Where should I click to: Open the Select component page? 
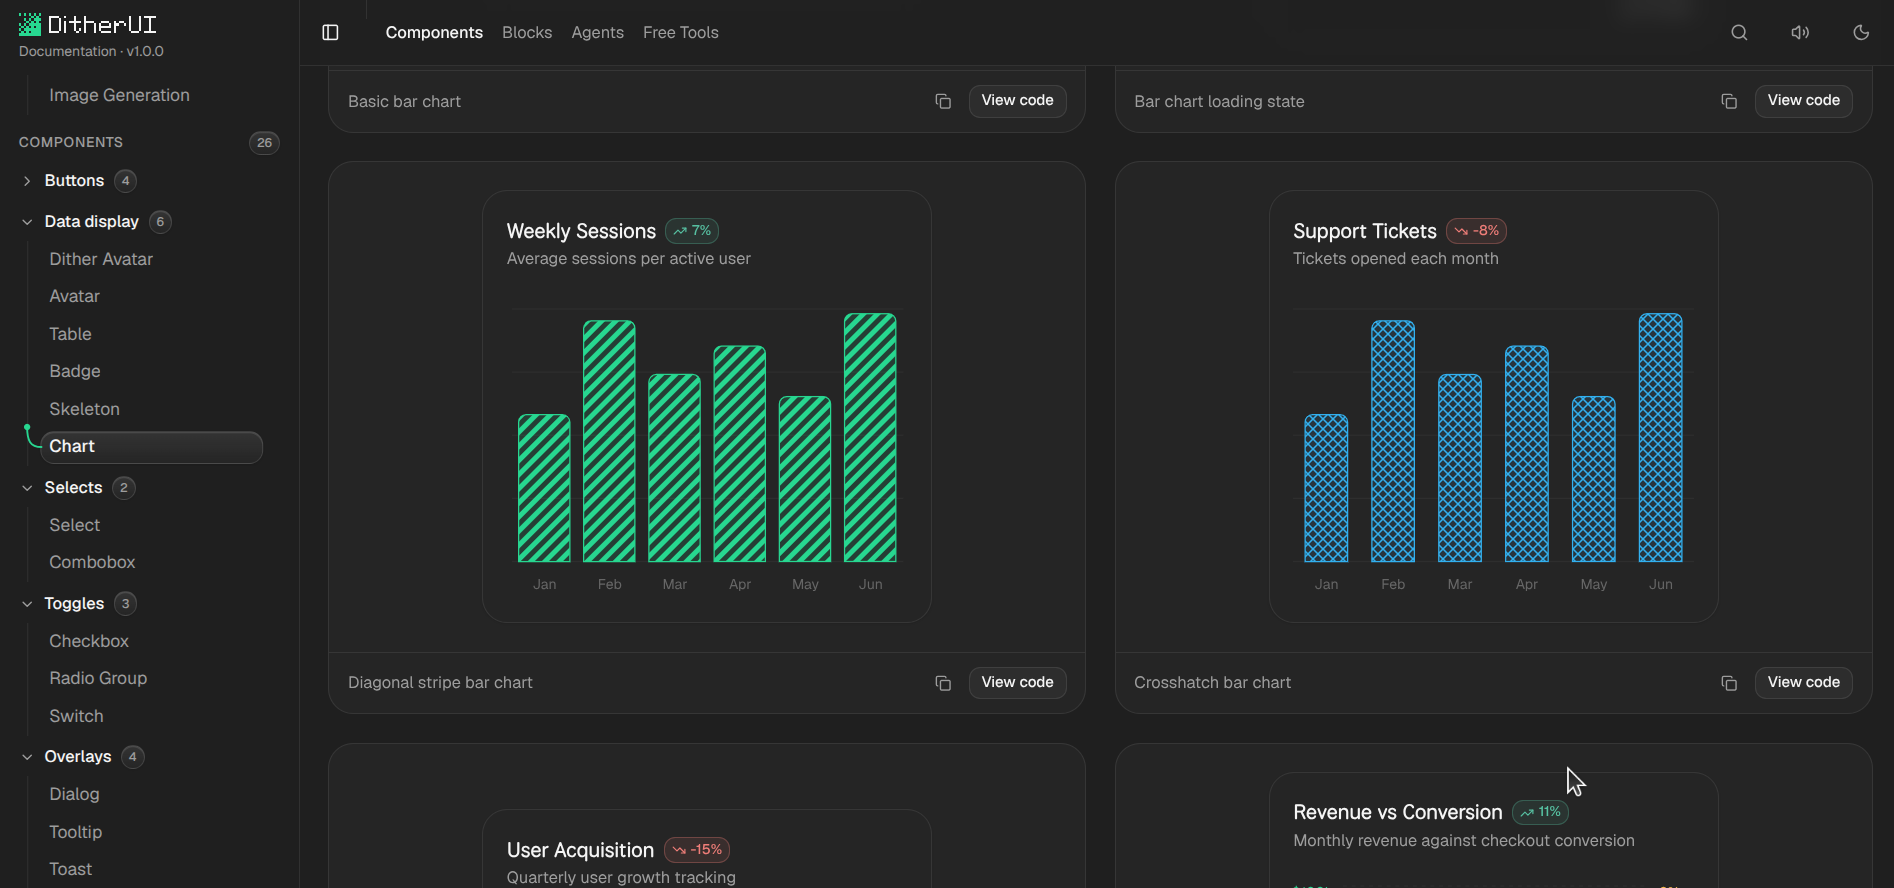click(75, 525)
